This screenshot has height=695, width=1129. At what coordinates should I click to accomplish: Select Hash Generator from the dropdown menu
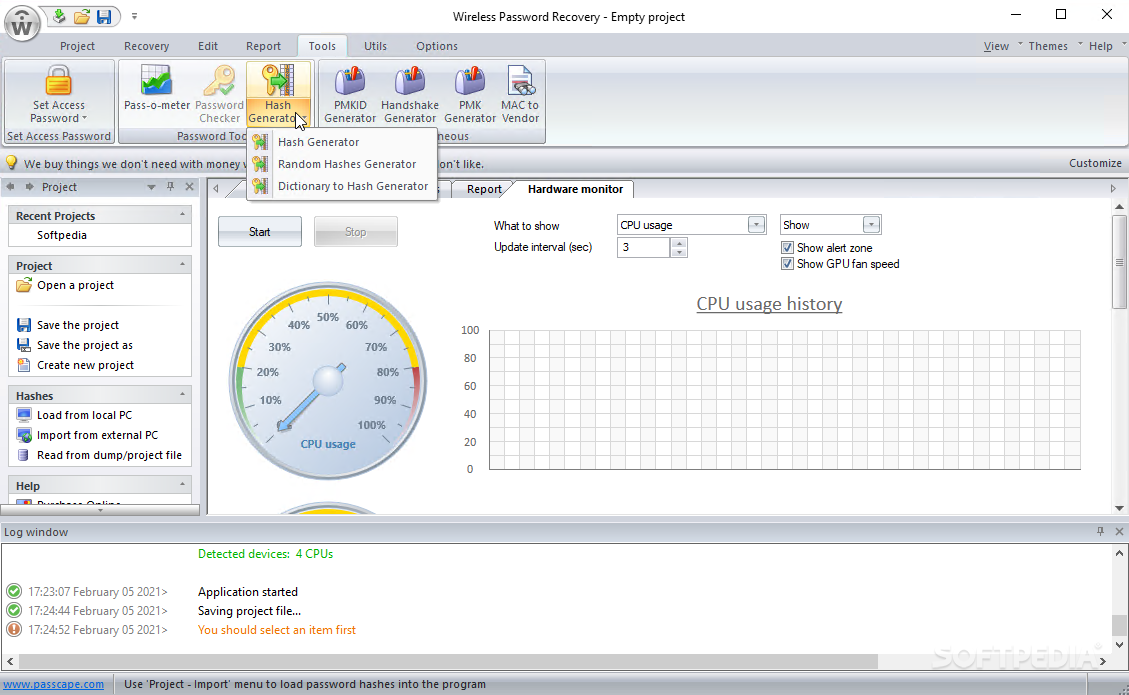point(342,142)
